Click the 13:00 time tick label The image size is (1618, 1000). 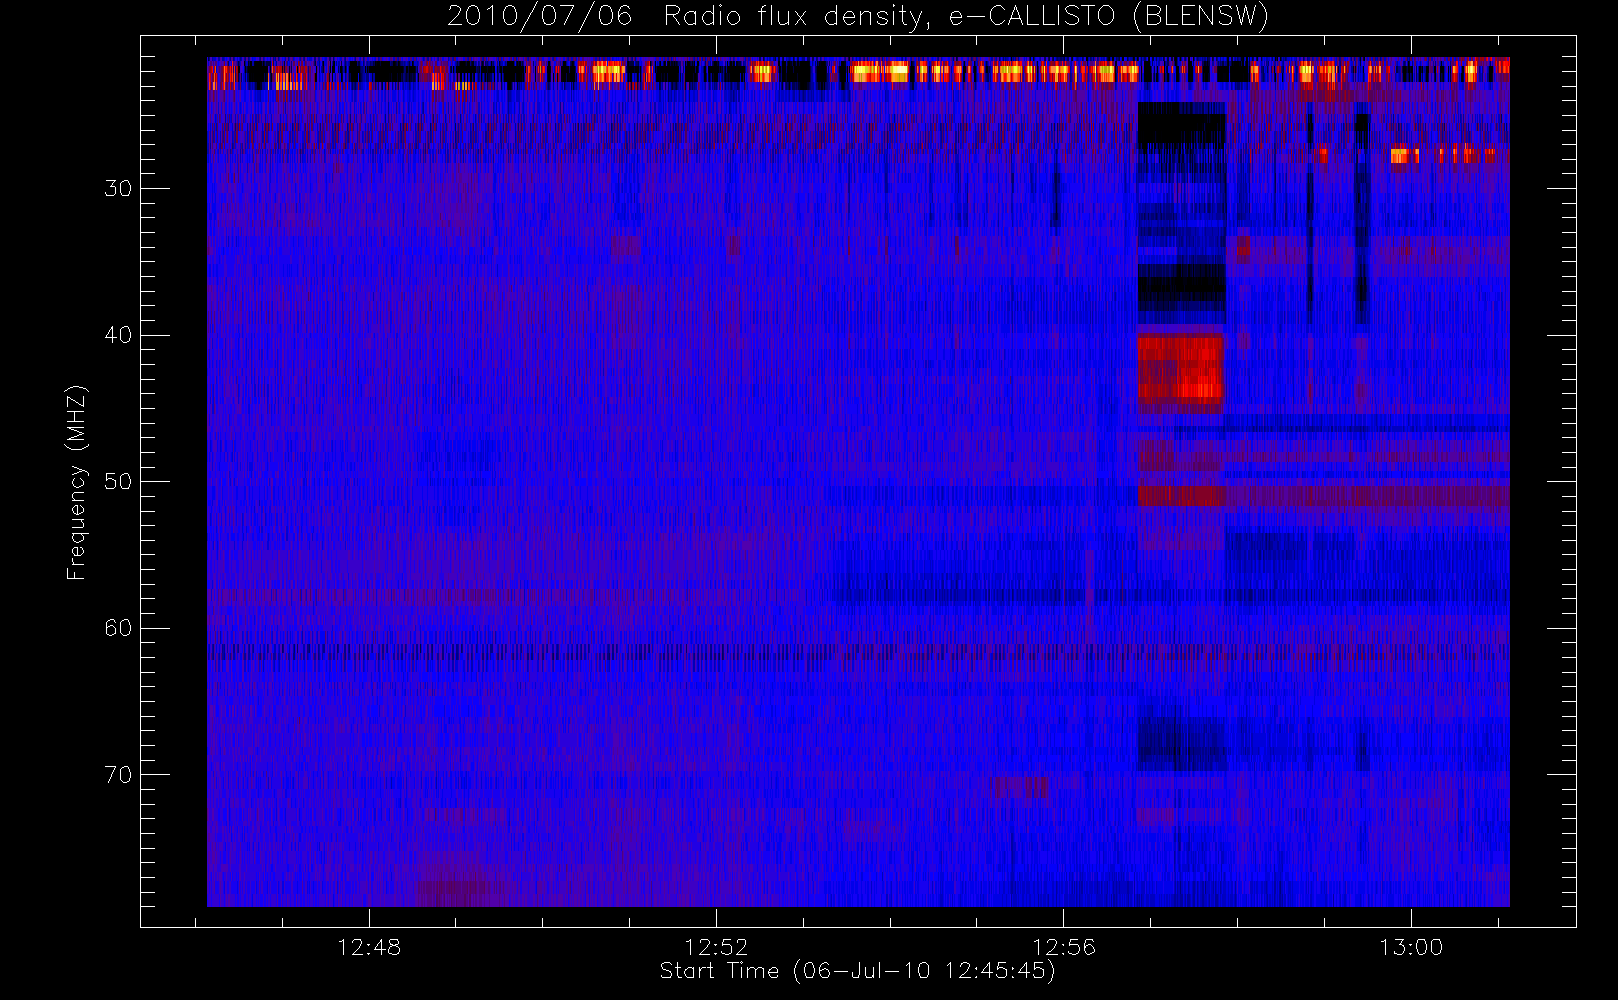point(1411,946)
